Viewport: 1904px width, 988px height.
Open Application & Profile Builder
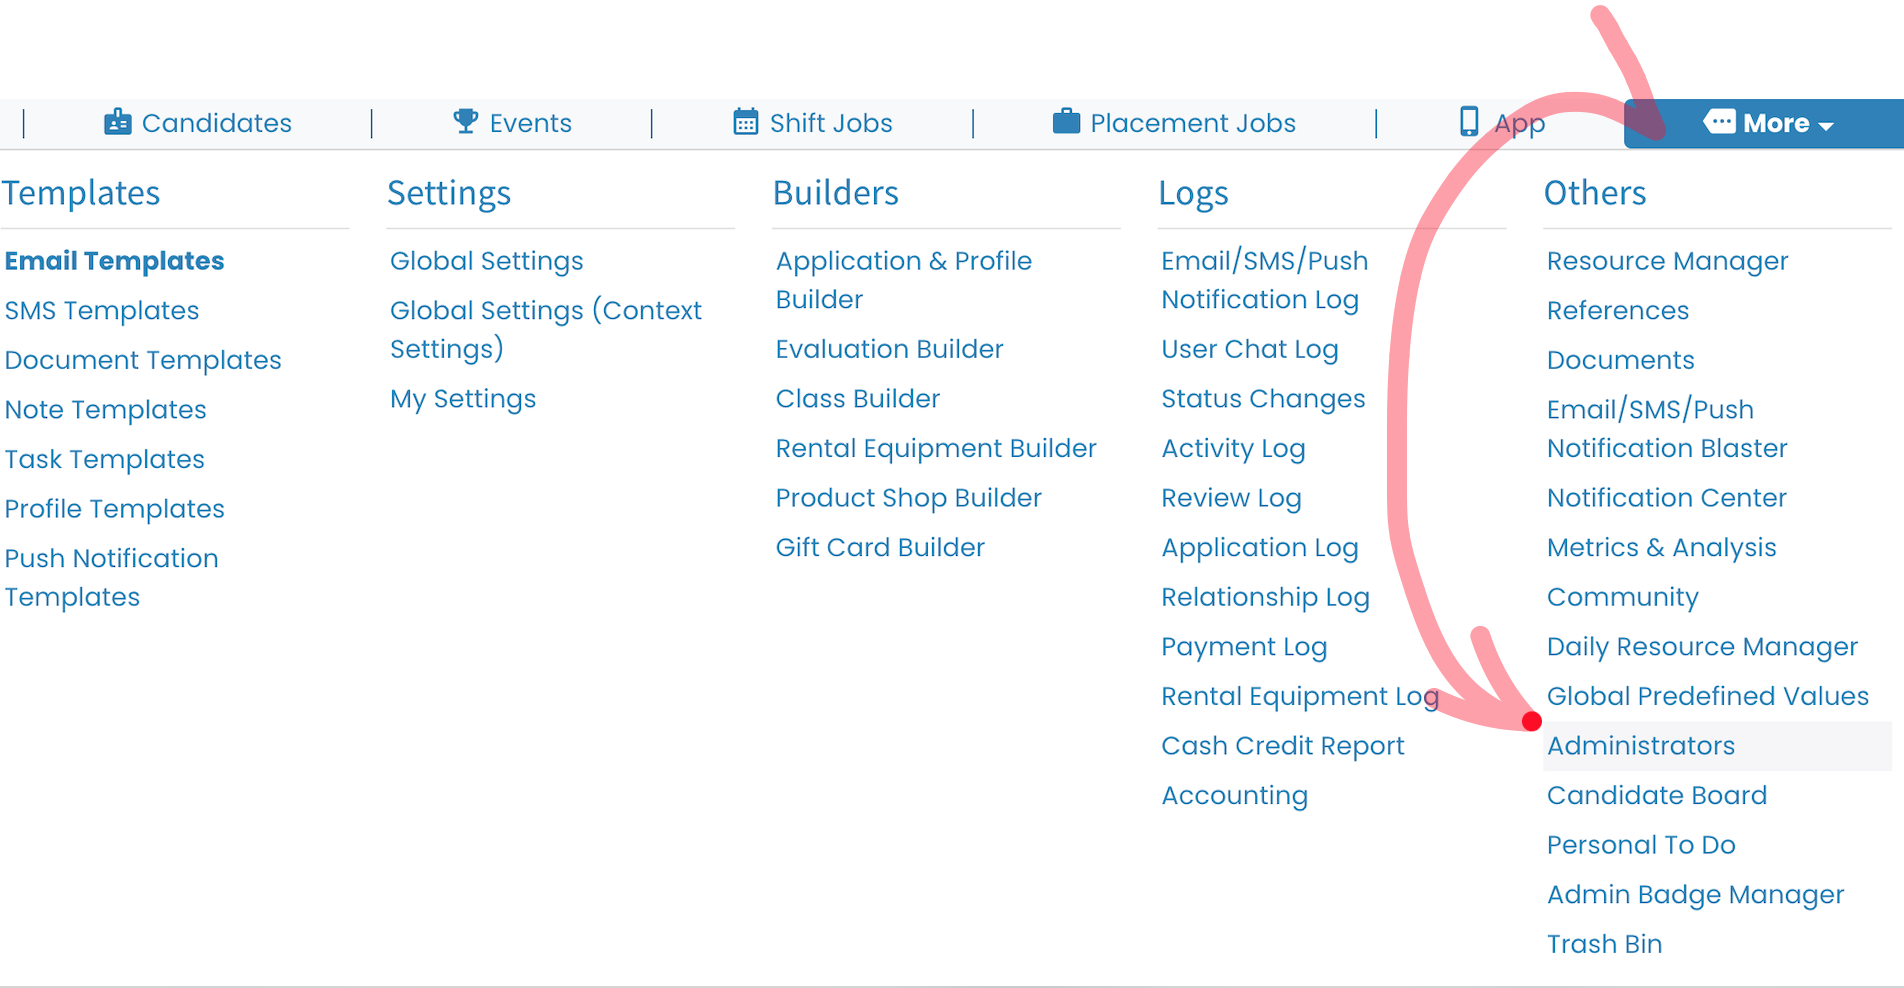[903, 280]
